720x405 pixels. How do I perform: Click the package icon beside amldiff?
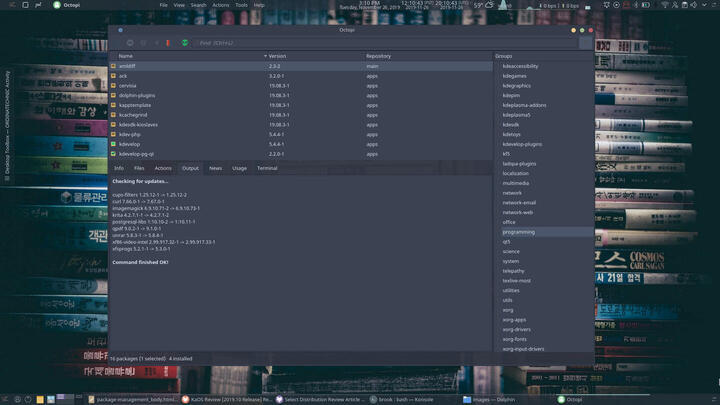pyautogui.click(x=113, y=66)
